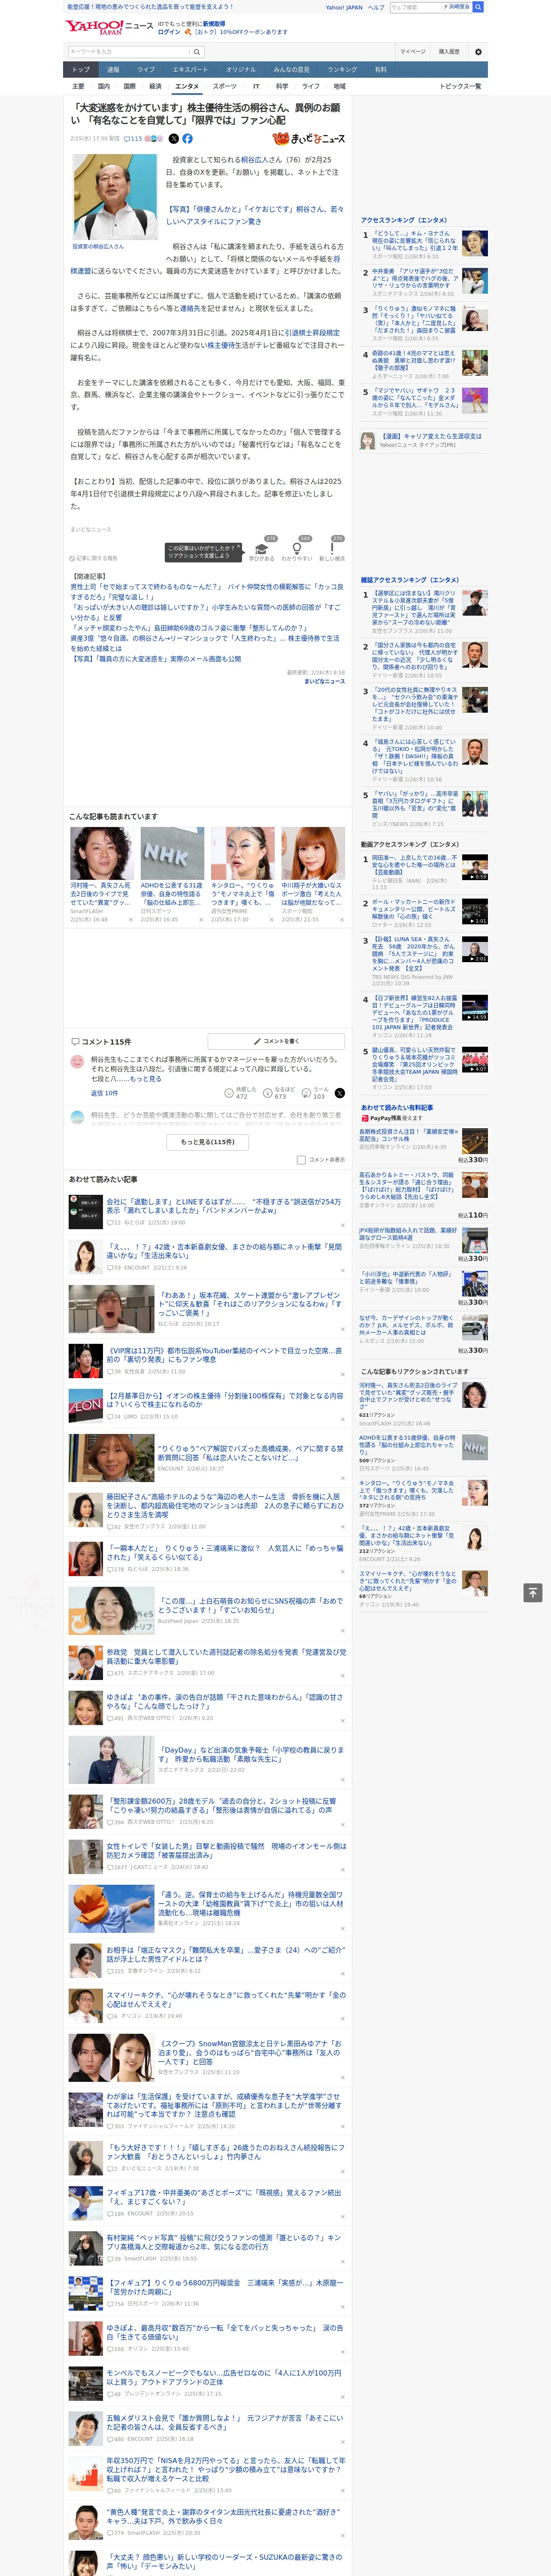The height and width of the screenshot is (2576, 551).
Task: Toggle the コメント非表示 checkbox
Action: (x=301, y=1160)
